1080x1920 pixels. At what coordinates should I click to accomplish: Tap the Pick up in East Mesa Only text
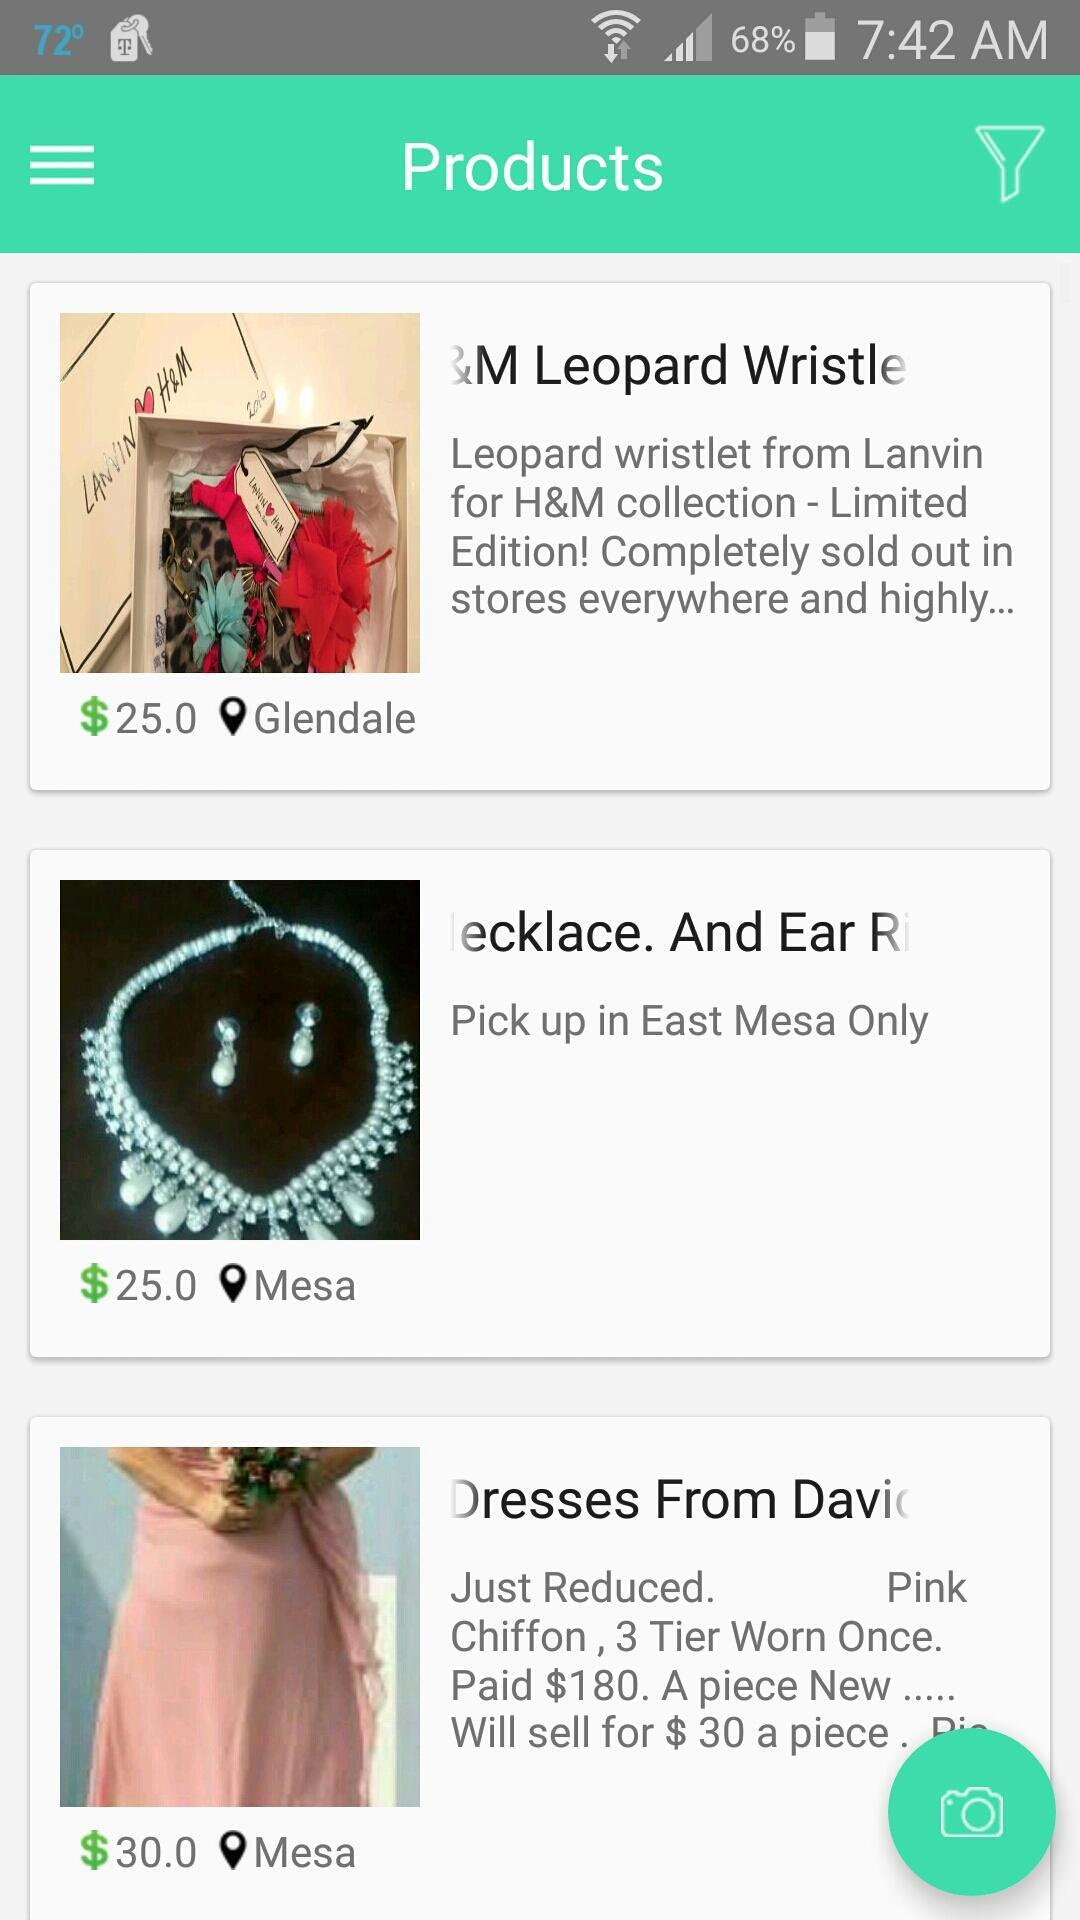[689, 1021]
